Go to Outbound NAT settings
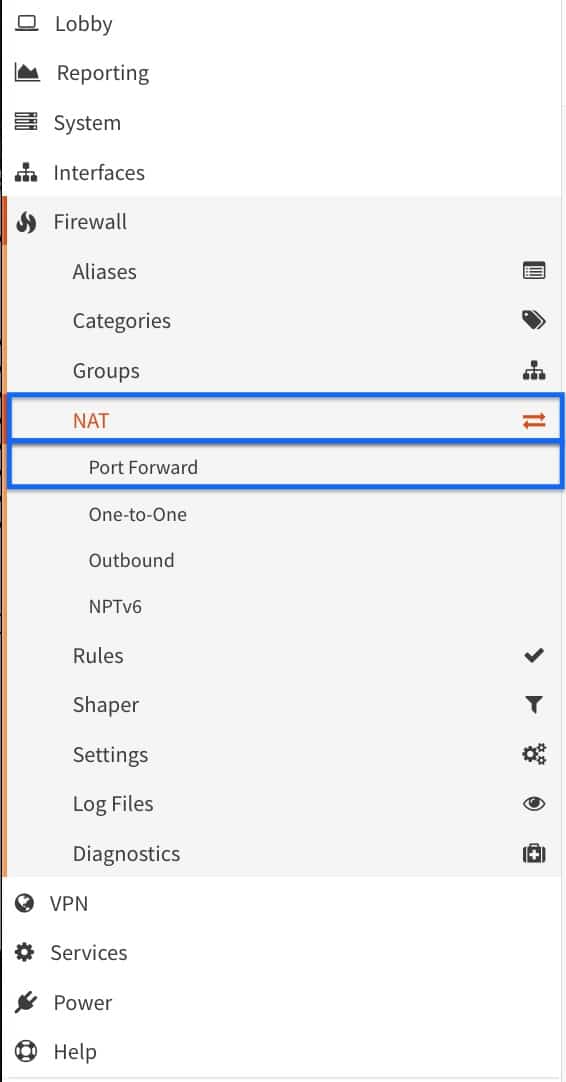566x1082 pixels. click(283, 560)
